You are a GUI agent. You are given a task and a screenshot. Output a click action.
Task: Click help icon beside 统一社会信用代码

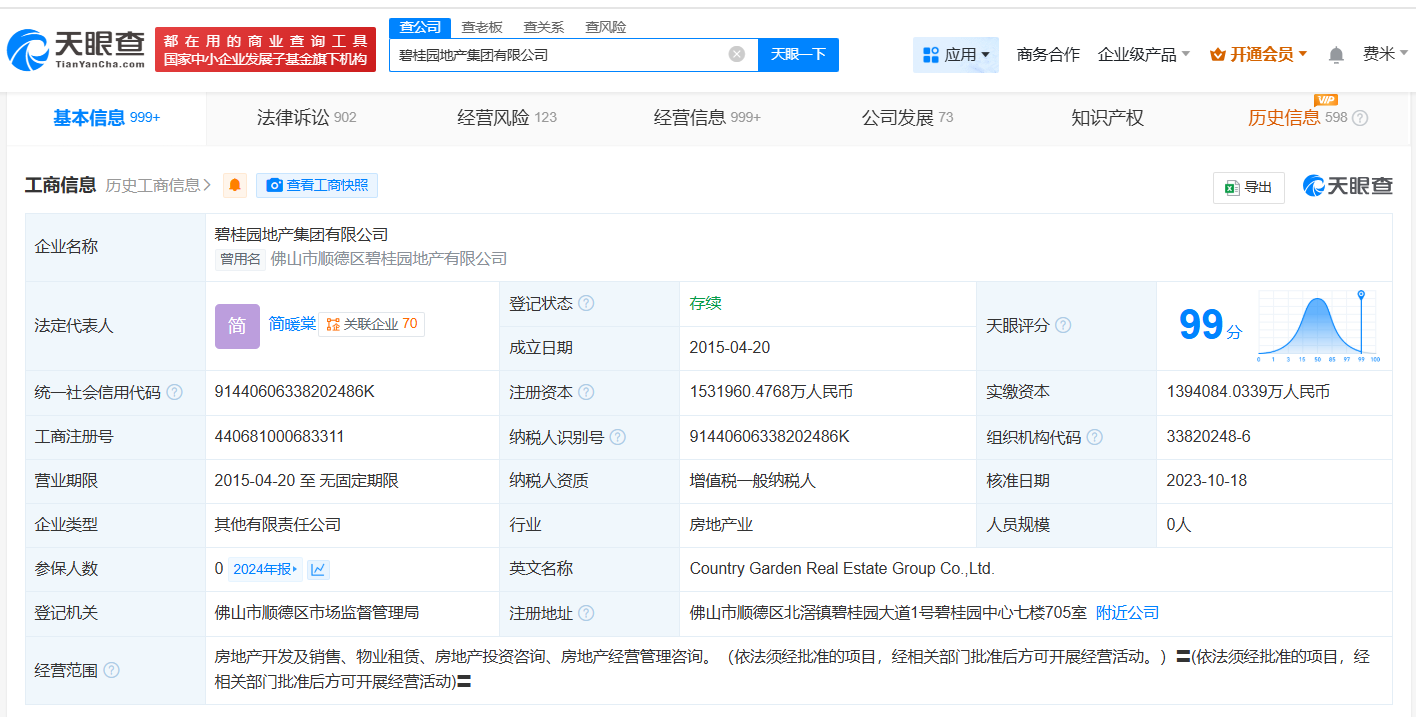click(175, 392)
